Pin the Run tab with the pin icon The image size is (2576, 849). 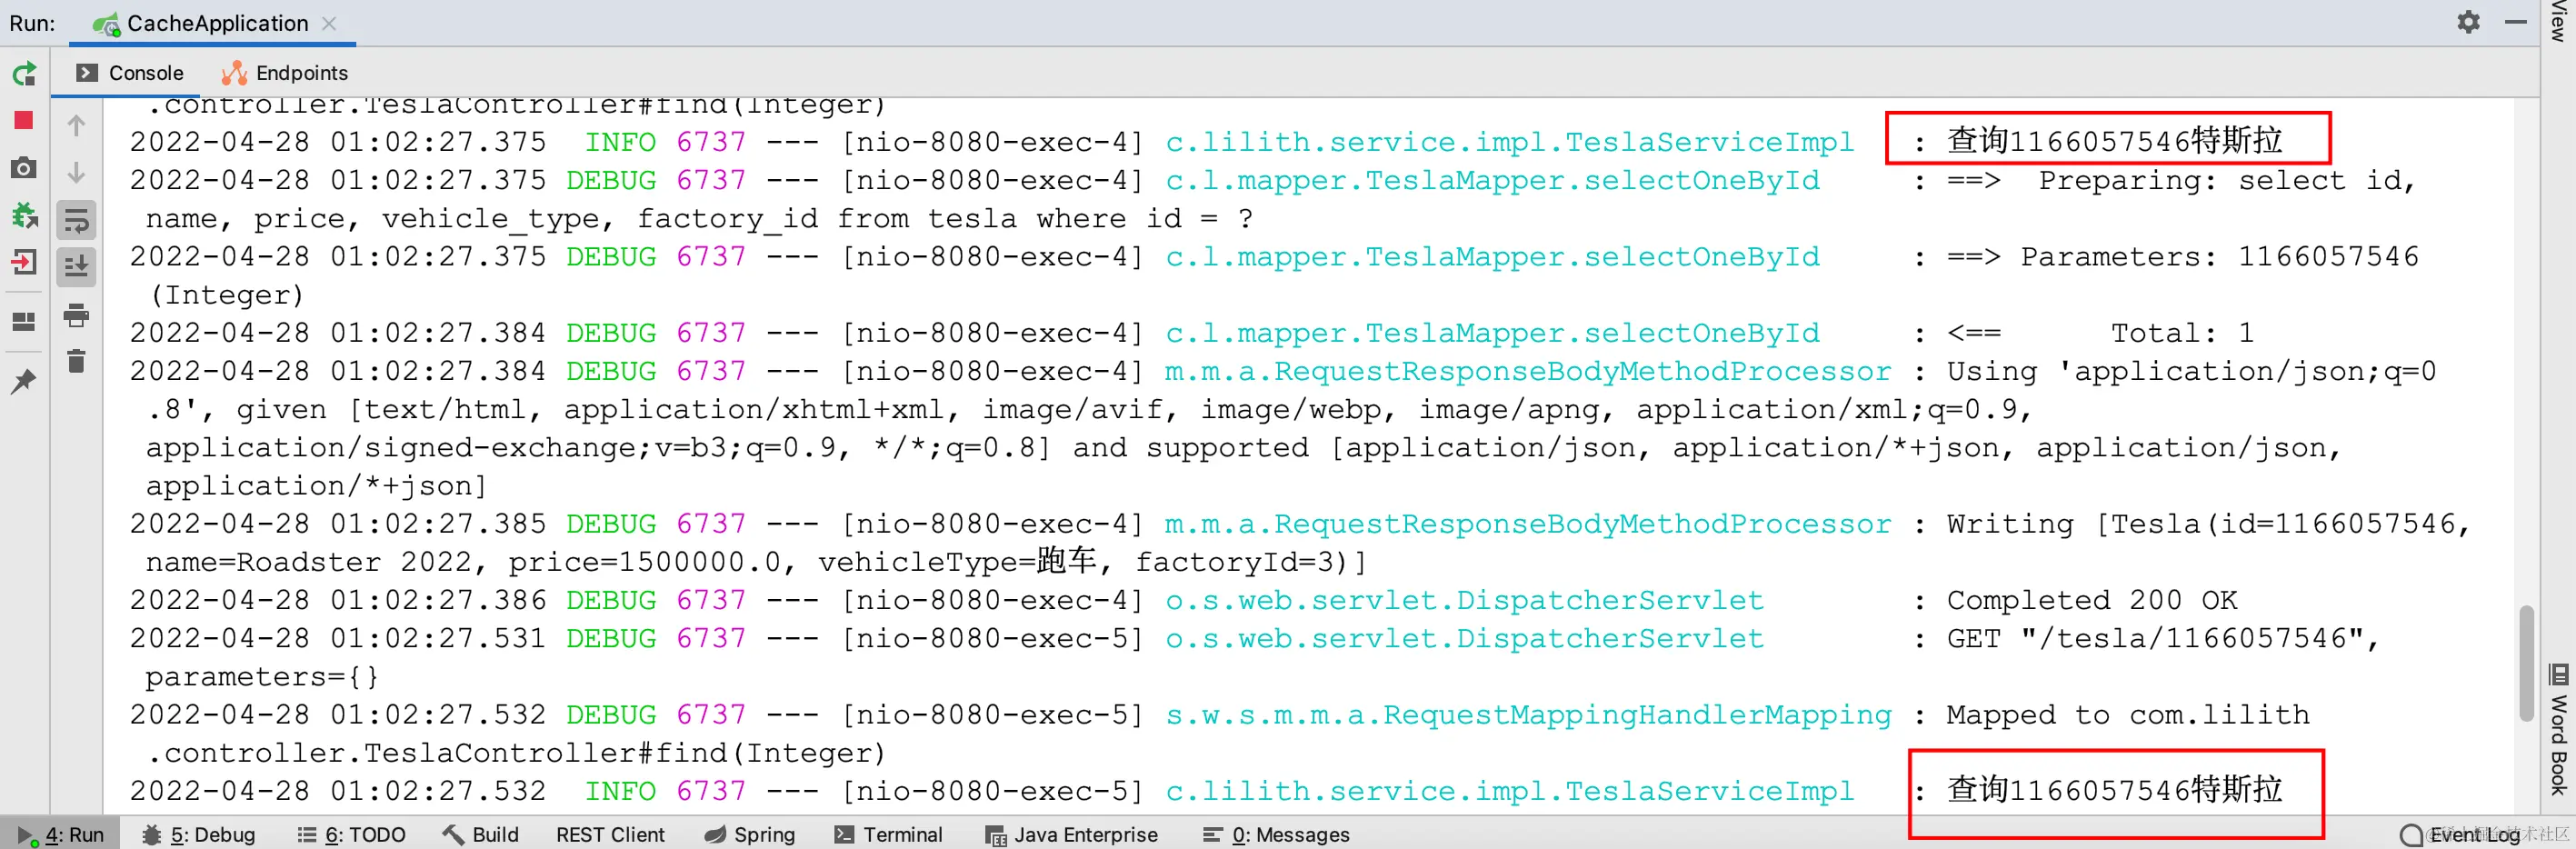tap(24, 381)
